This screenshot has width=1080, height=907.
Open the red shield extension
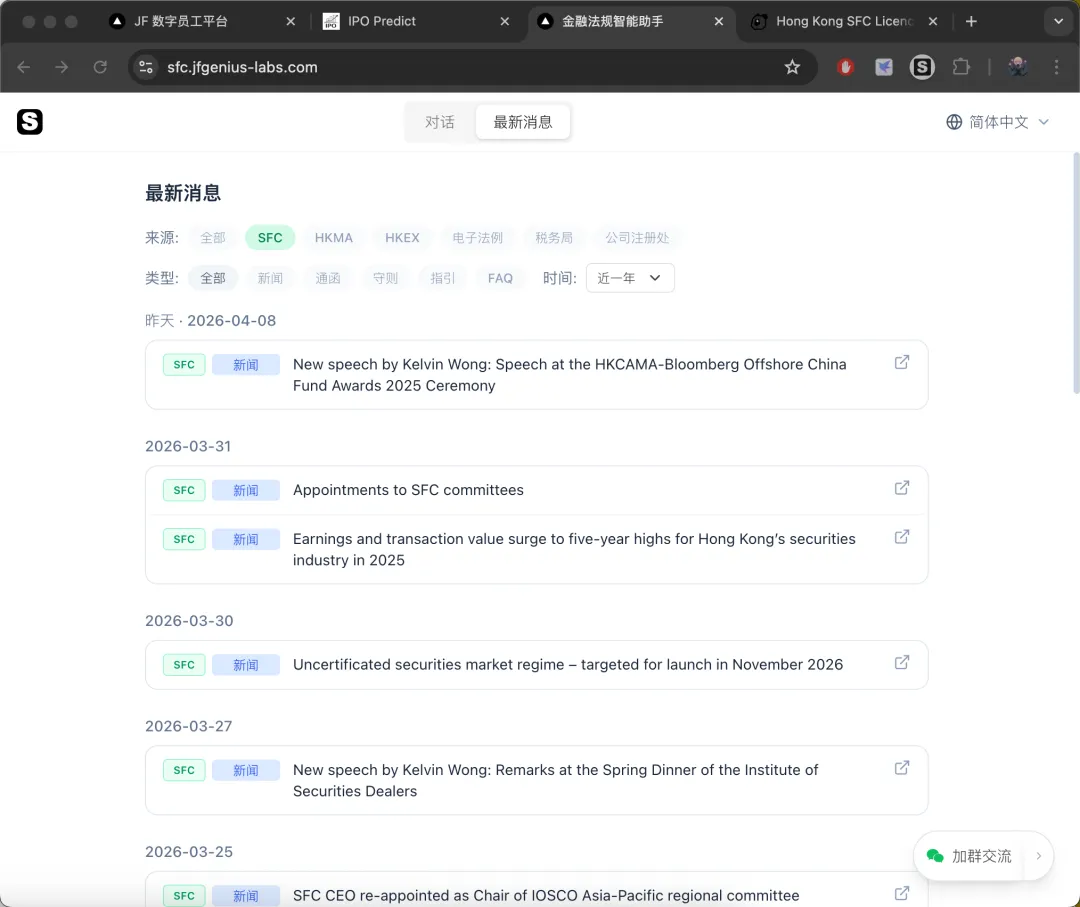846,67
